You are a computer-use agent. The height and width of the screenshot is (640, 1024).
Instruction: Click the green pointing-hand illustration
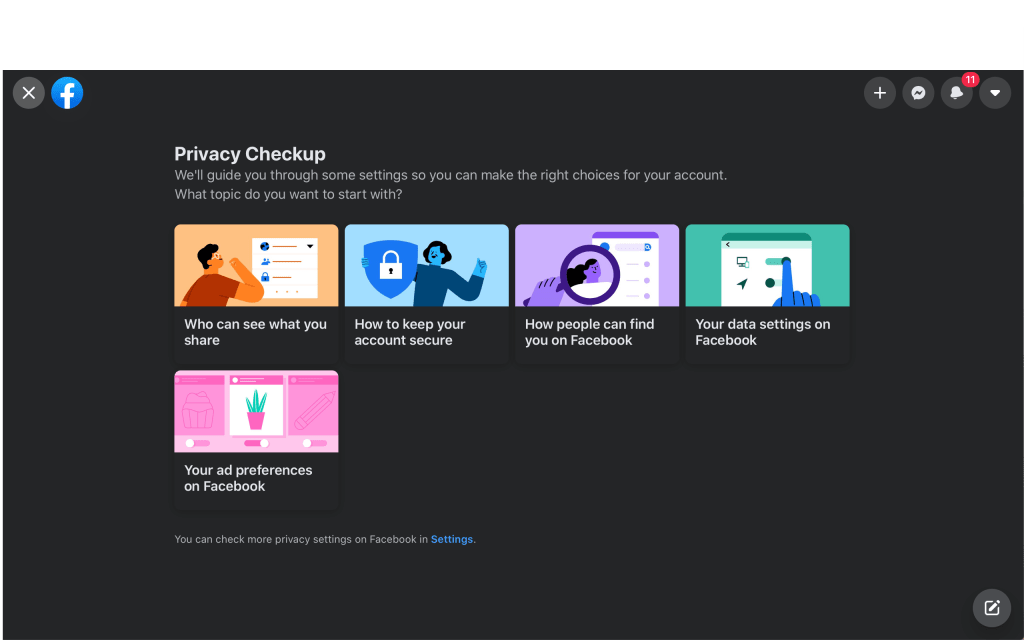[795, 280]
